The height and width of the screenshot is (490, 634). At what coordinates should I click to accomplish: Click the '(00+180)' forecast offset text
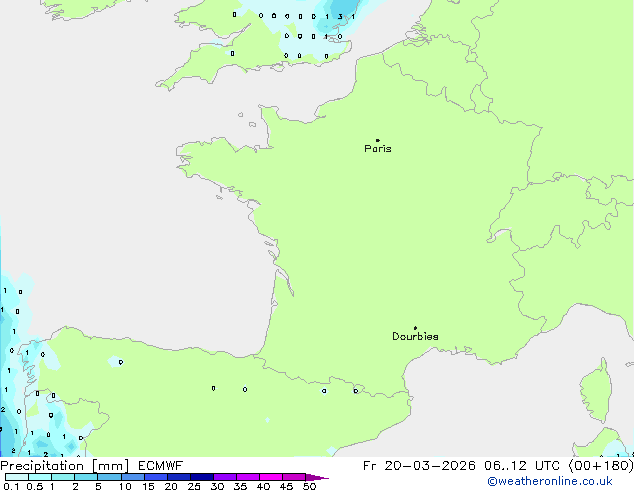[601, 466]
